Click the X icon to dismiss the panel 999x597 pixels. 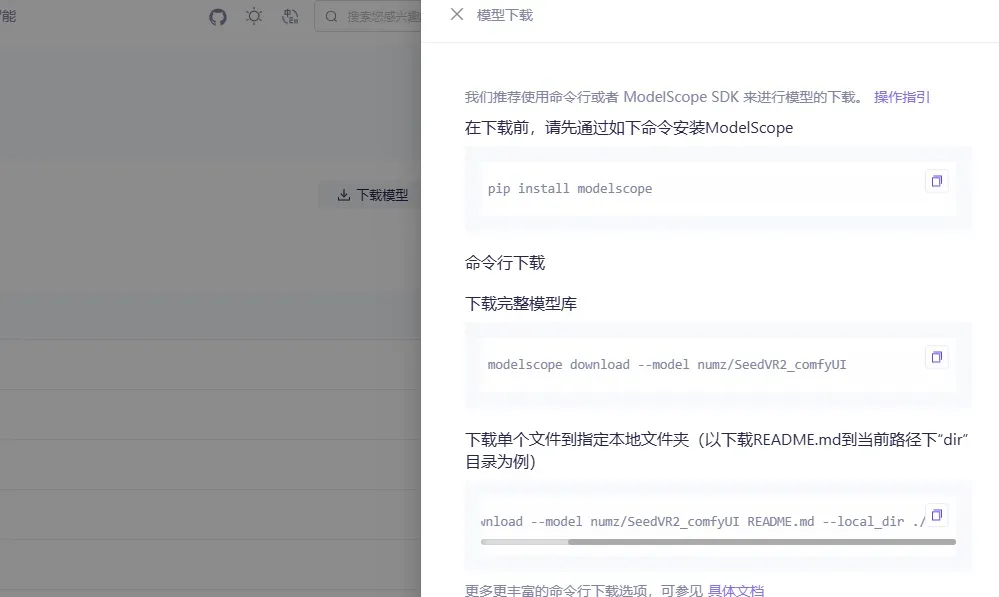pyautogui.click(x=458, y=14)
